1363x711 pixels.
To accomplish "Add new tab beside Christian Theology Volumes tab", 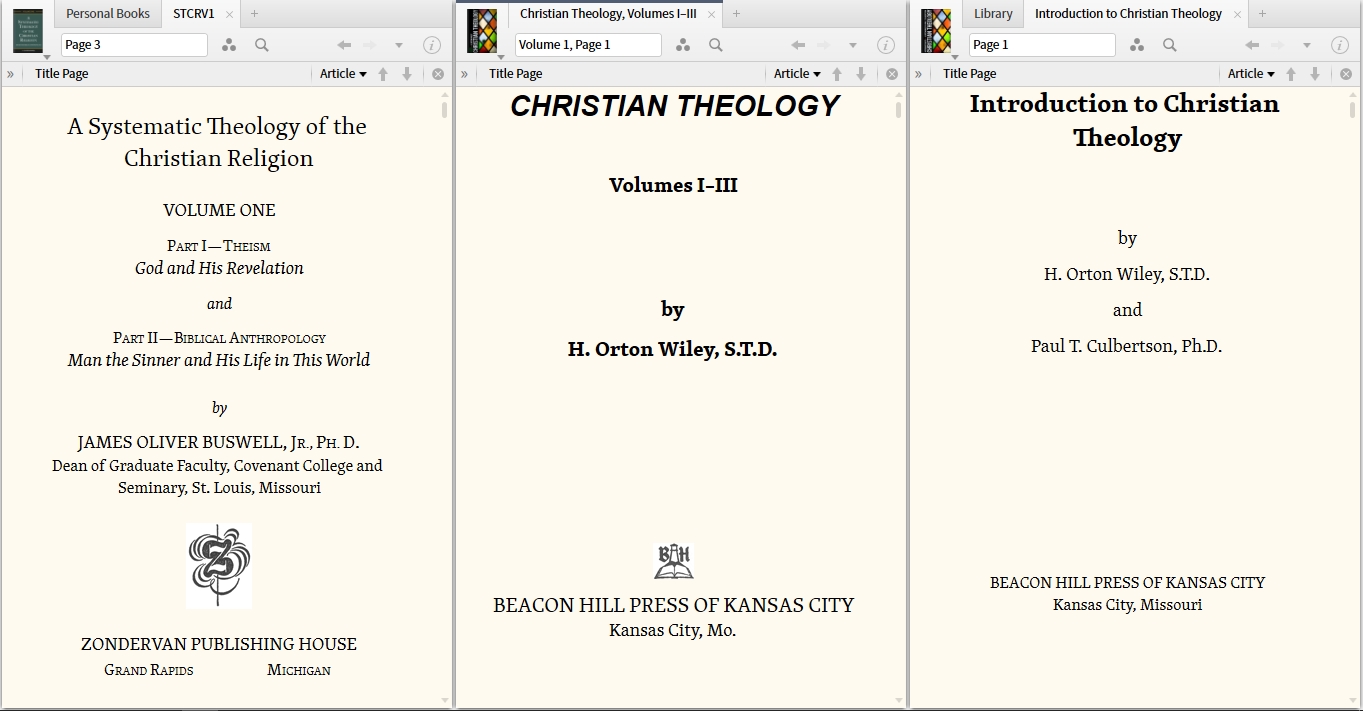I will point(736,14).
